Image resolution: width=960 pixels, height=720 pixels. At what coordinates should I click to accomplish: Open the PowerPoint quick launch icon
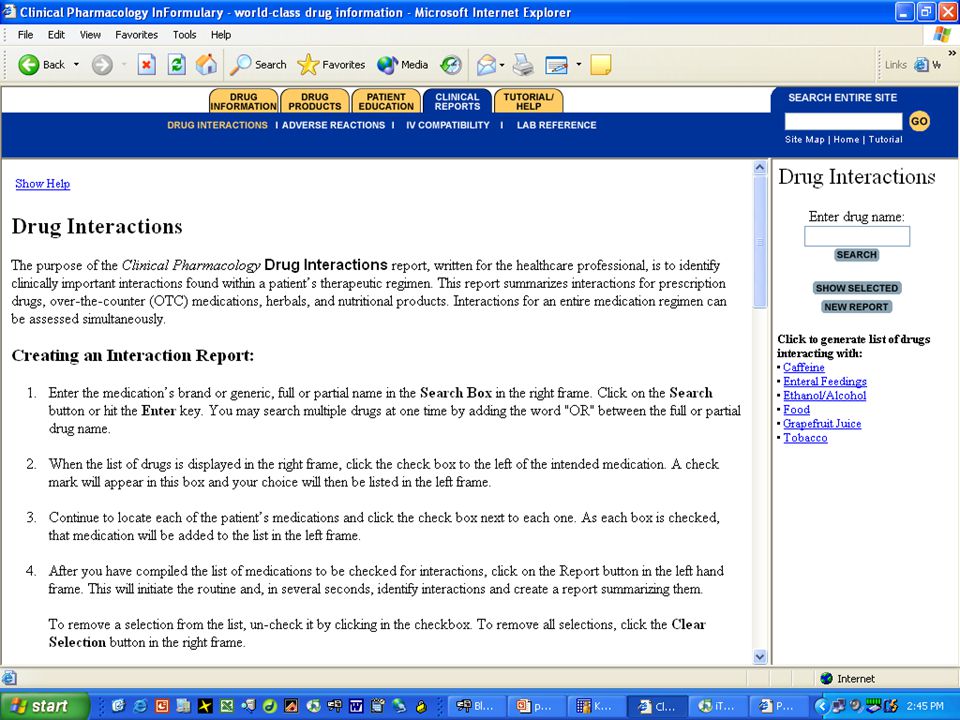coord(162,706)
